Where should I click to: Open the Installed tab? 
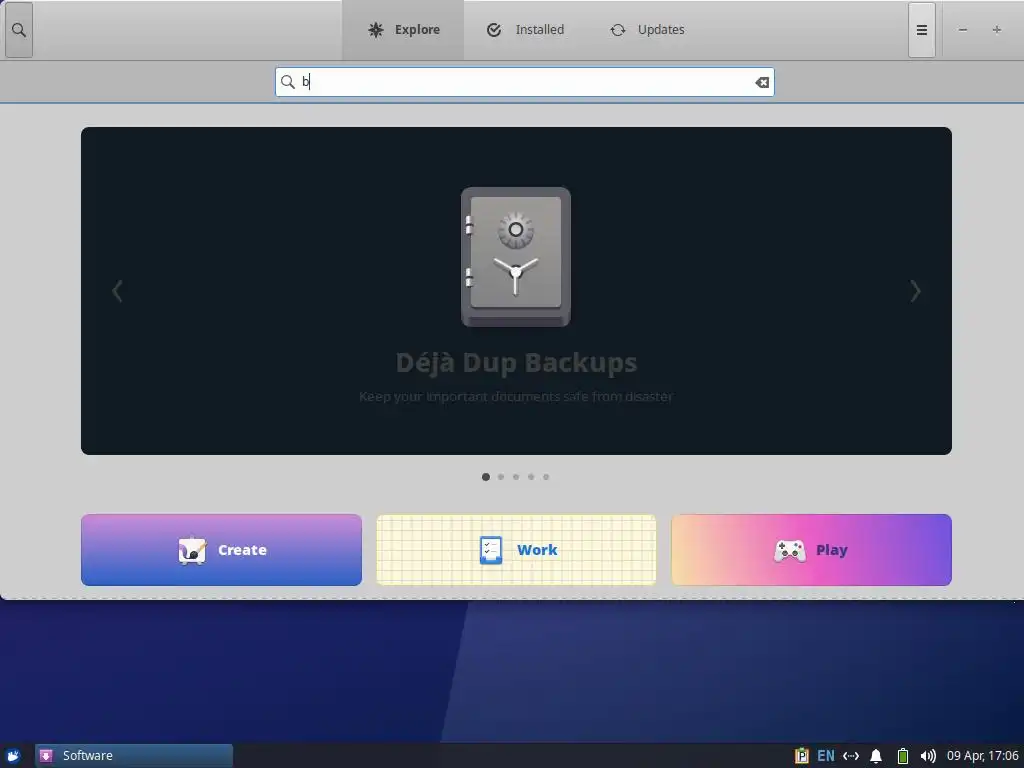(x=525, y=30)
